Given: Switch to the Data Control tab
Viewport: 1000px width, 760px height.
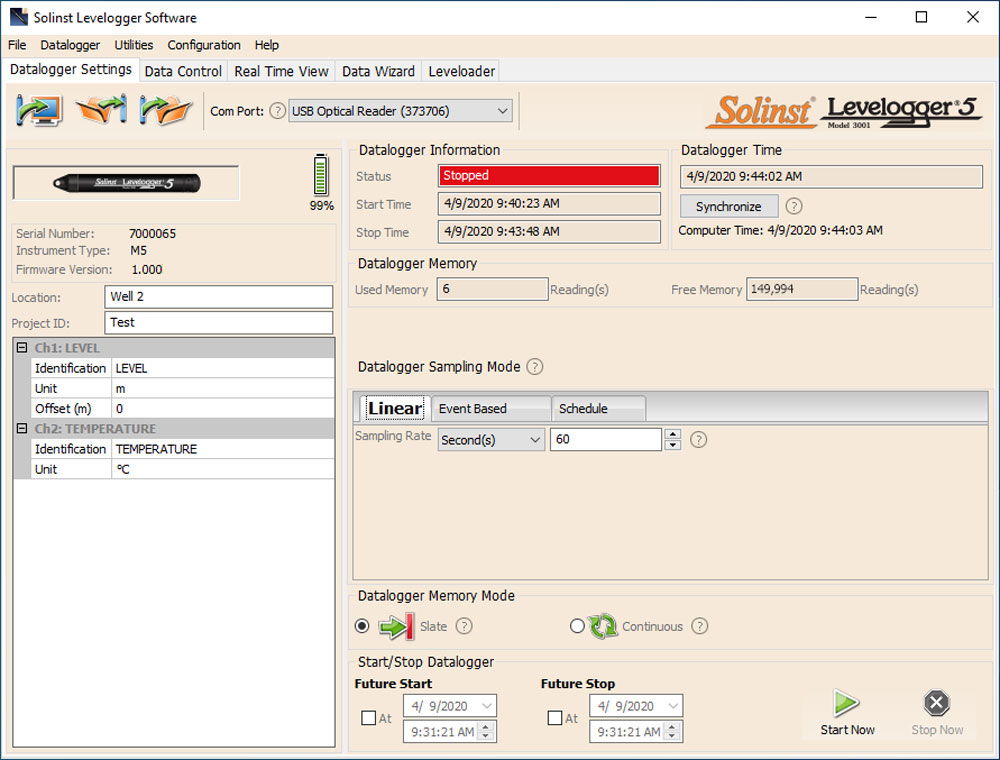Looking at the screenshot, I should [x=183, y=71].
